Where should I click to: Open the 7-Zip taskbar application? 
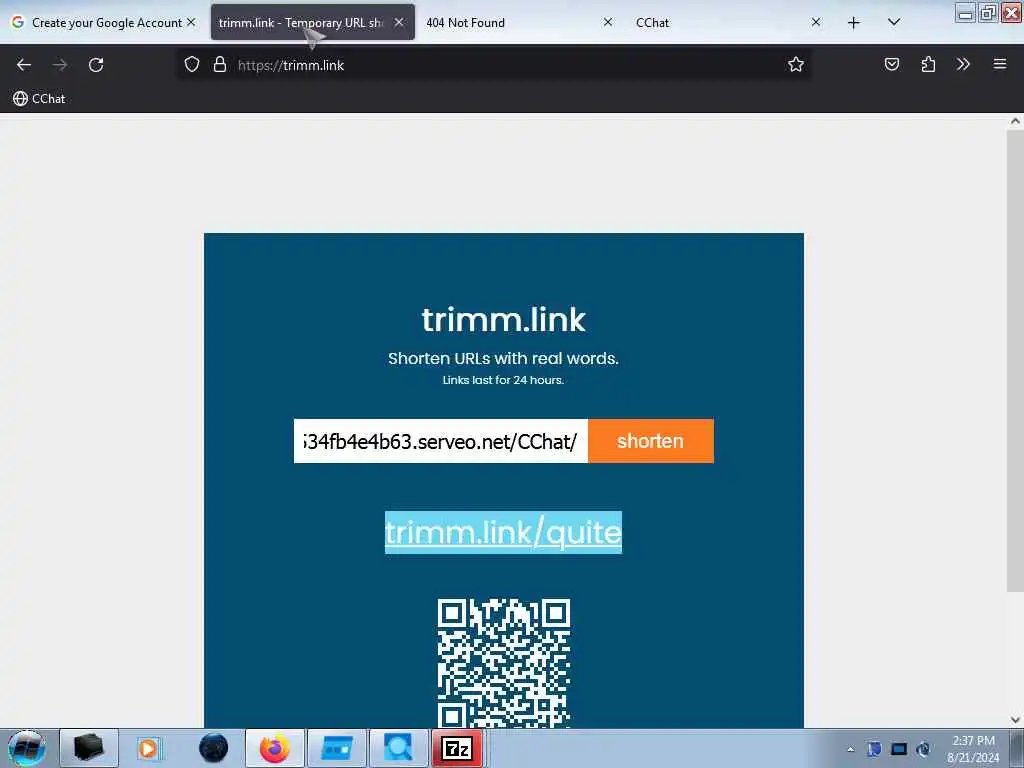coord(457,748)
